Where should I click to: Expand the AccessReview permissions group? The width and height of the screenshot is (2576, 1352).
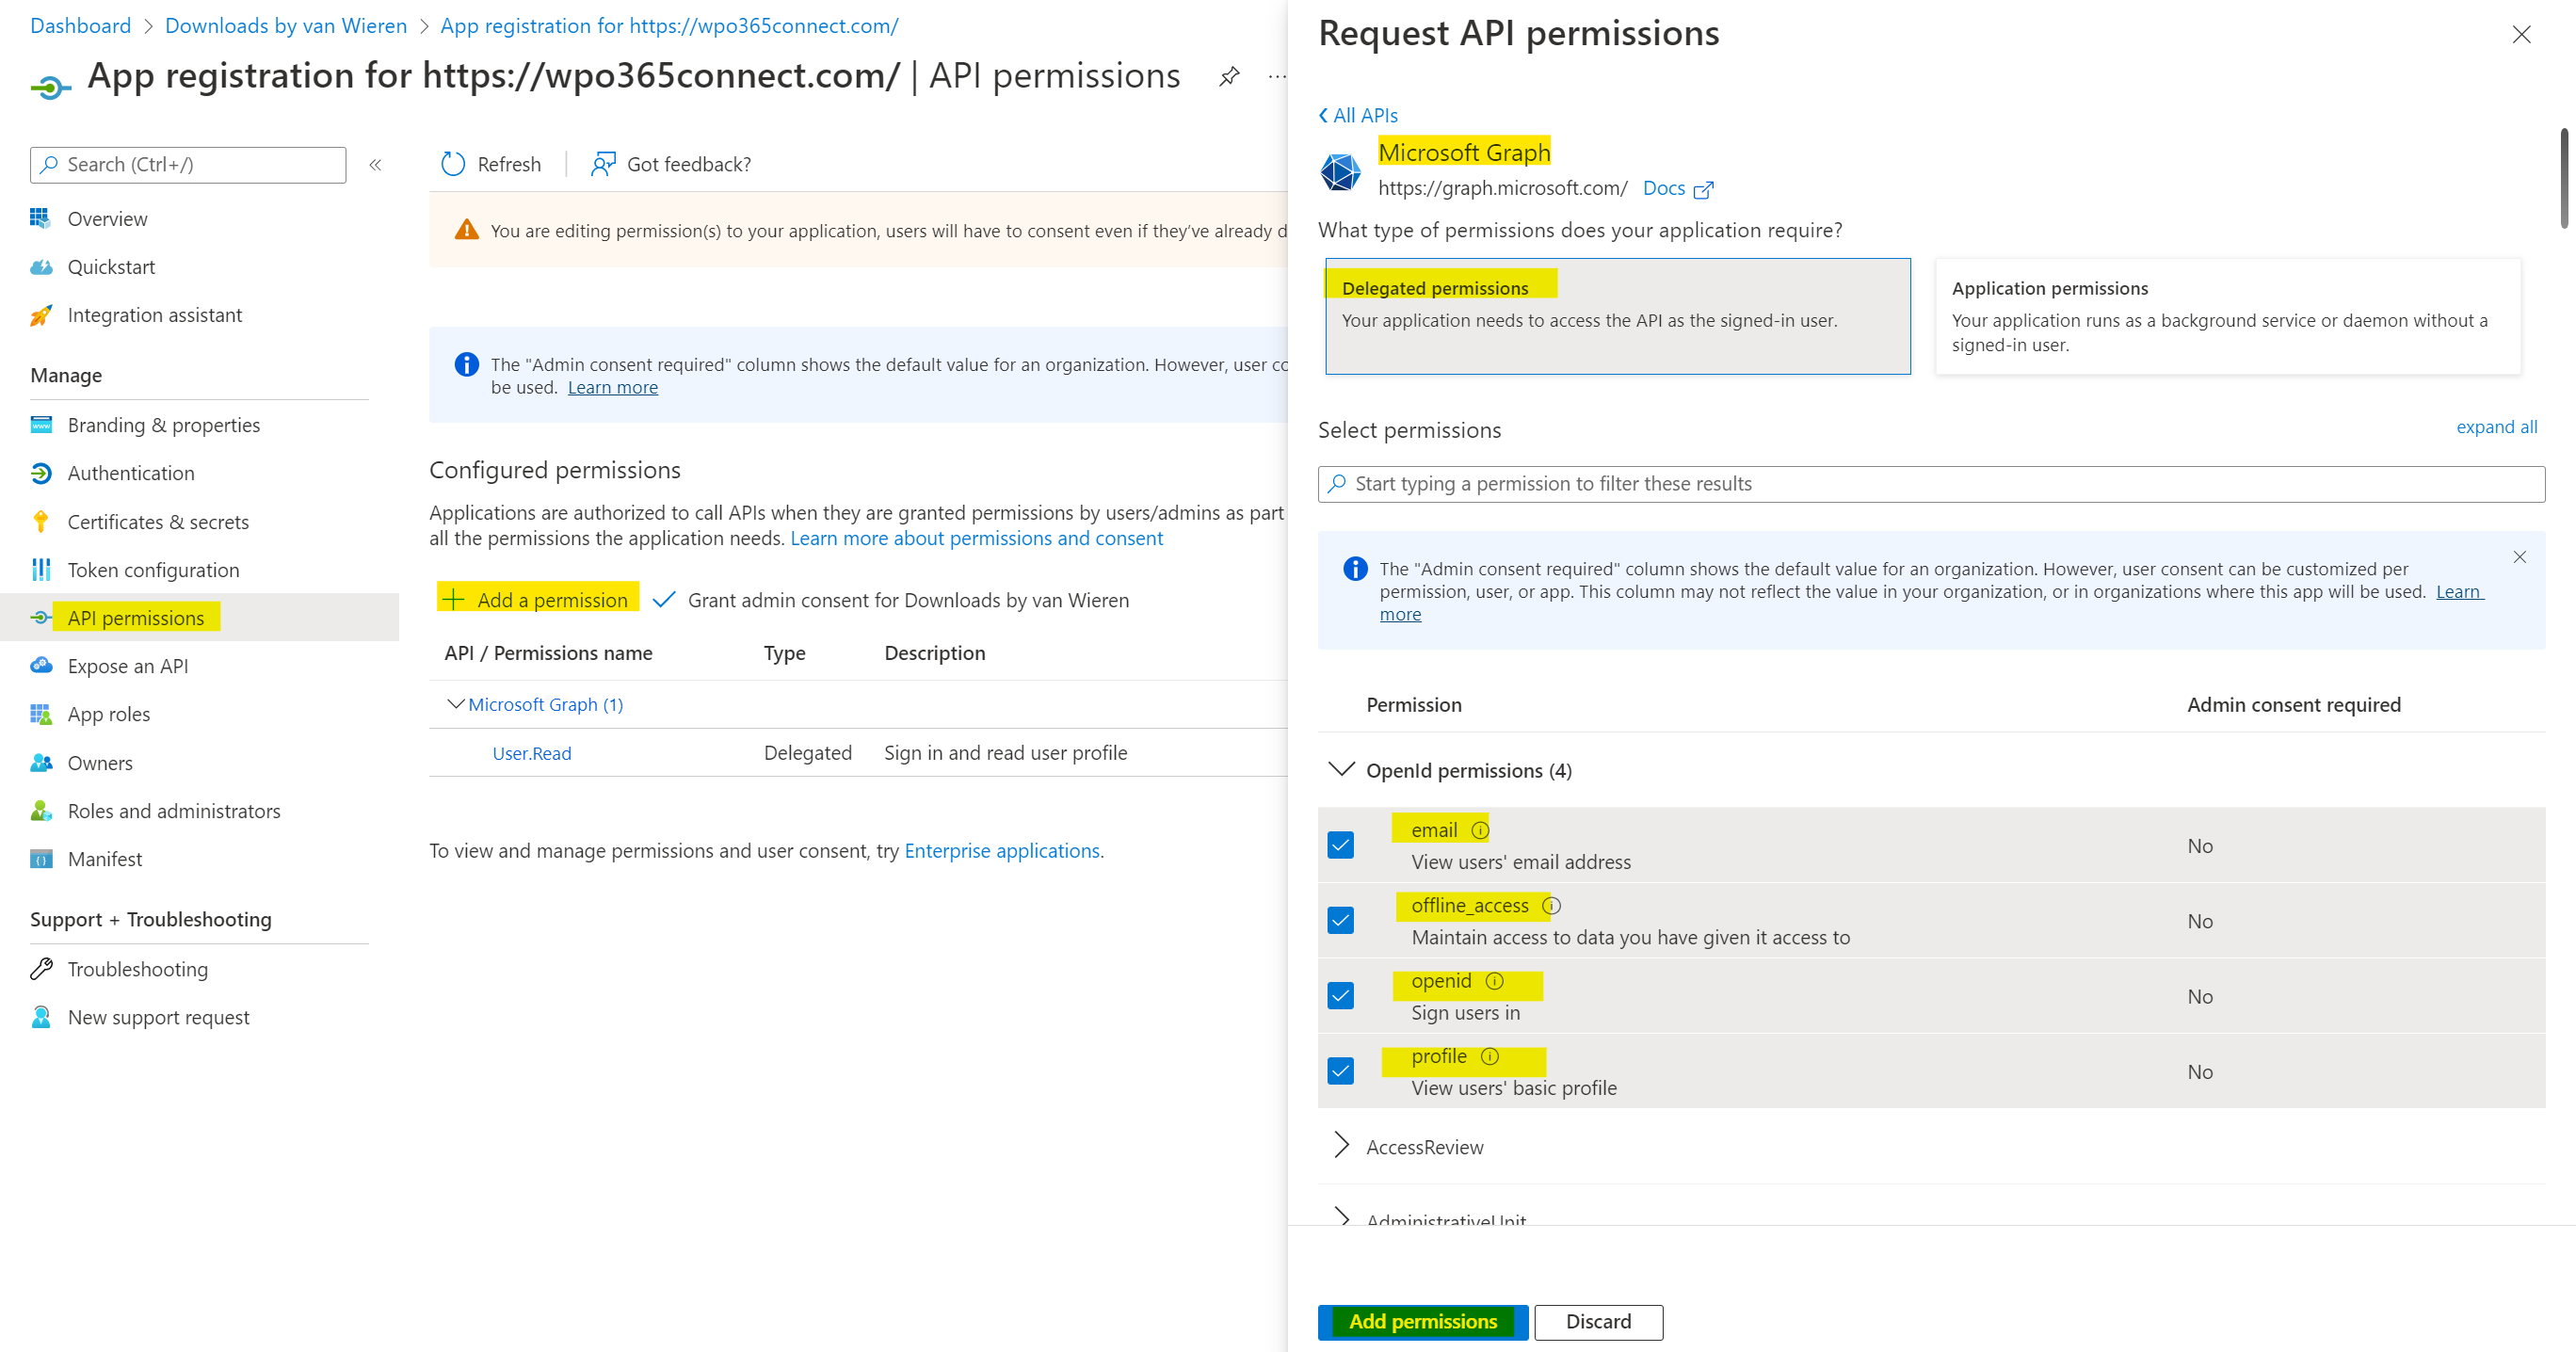point(1340,1146)
